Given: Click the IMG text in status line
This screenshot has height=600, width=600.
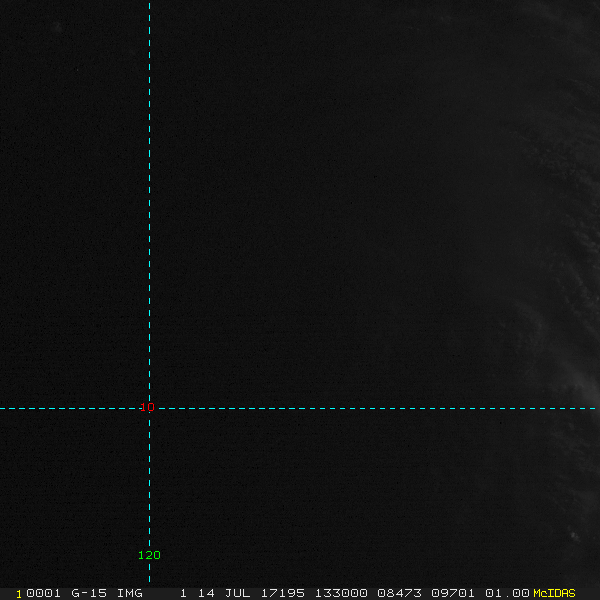Looking at the screenshot, I should coord(129,593).
